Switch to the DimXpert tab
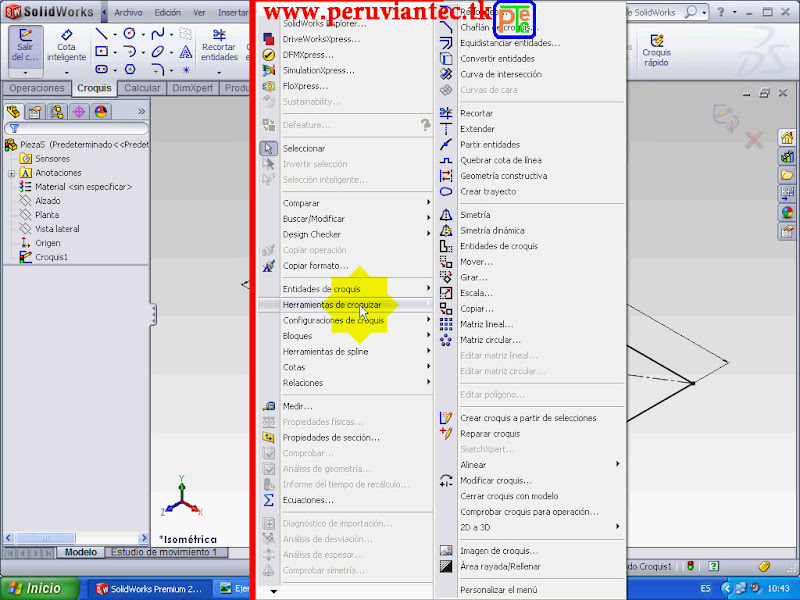Image resolution: width=800 pixels, height=600 pixels. [x=192, y=88]
